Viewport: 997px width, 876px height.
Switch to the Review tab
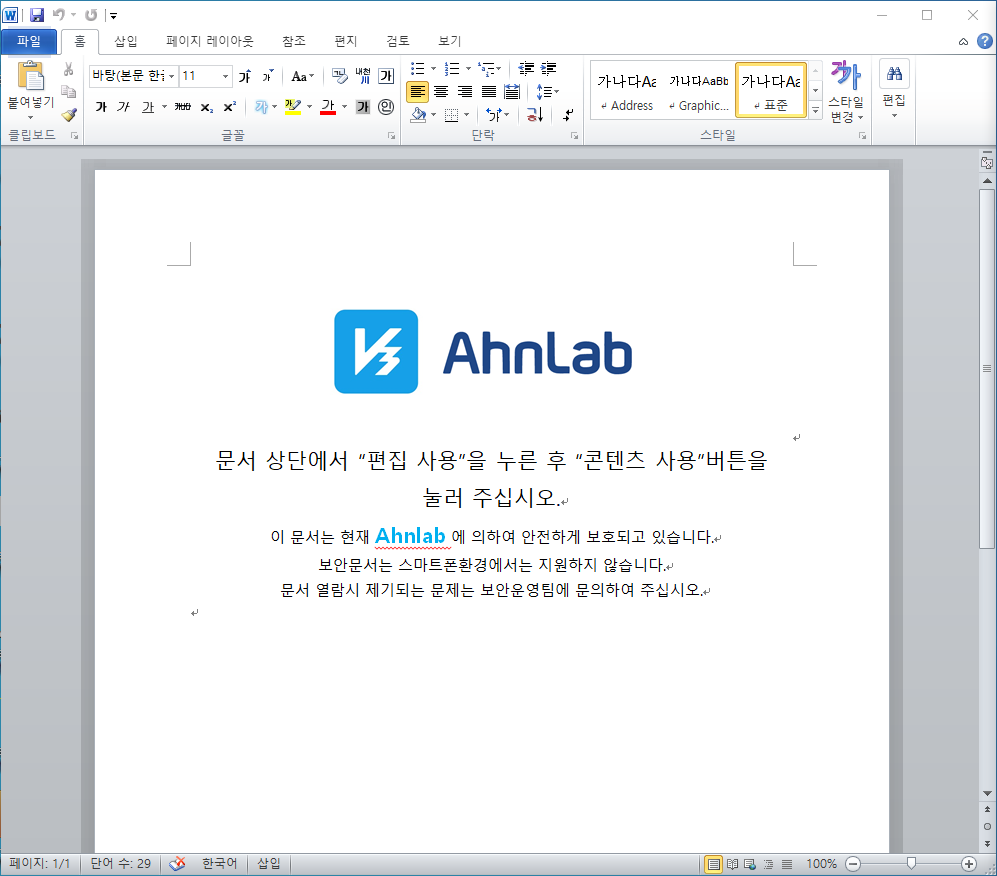pyautogui.click(x=398, y=41)
